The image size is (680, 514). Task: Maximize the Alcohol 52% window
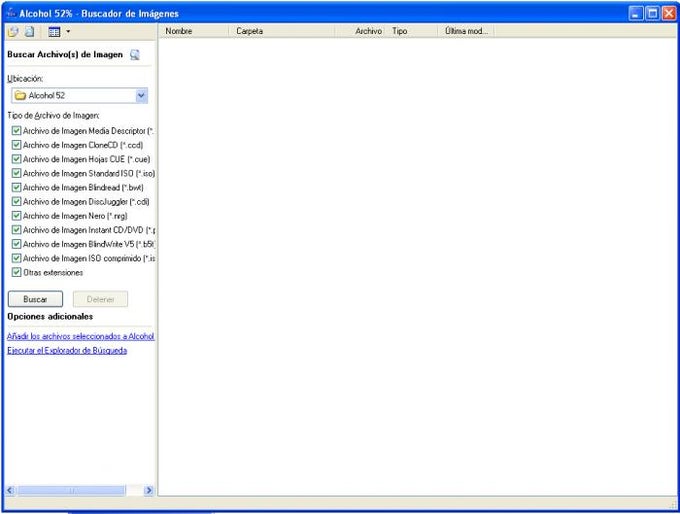652,13
